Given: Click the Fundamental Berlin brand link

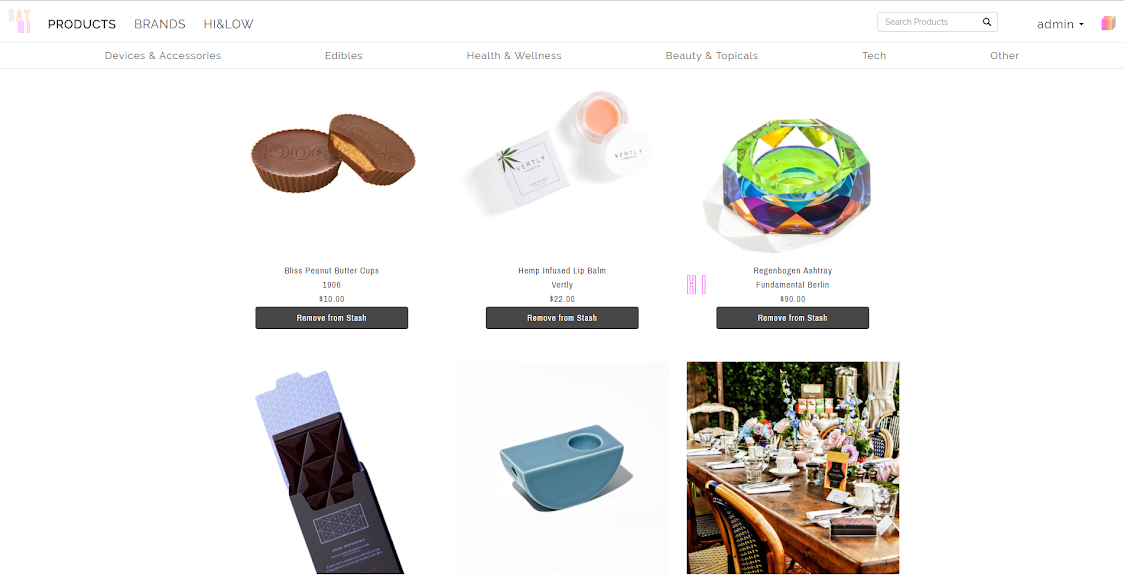Looking at the screenshot, I should pyautogui.click(x=793, y=285).
